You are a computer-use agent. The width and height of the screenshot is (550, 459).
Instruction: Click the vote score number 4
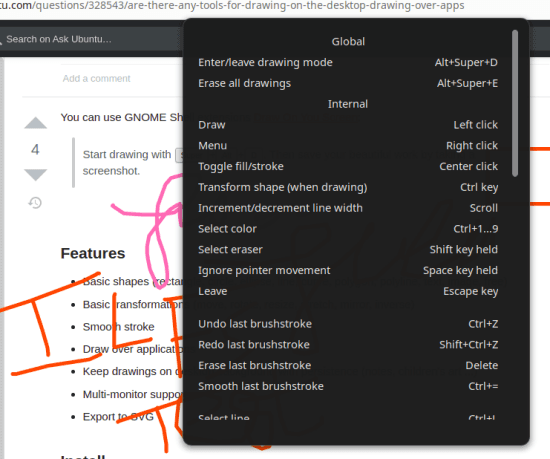pos(35,150)
